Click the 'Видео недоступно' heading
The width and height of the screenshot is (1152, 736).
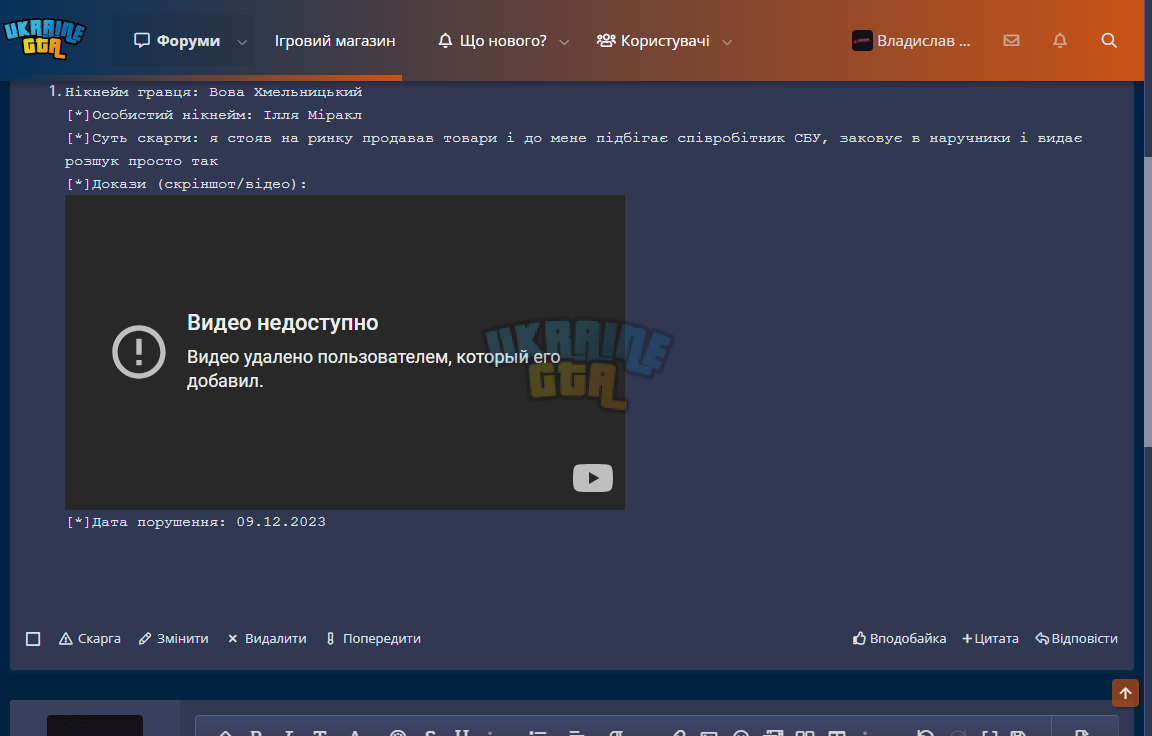pos(282,322)
